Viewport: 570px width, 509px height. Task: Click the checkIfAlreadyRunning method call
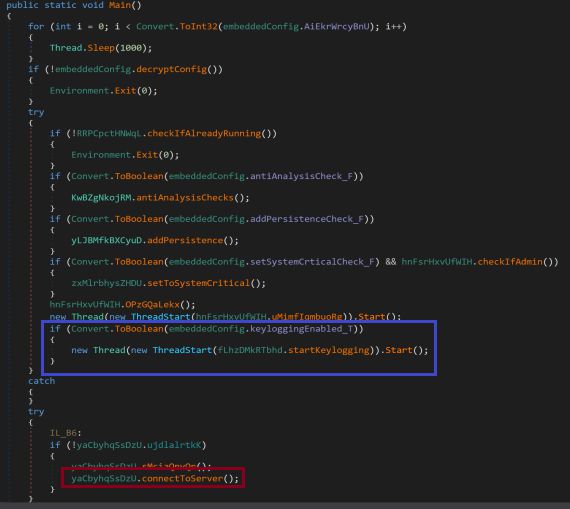pyautogui.click(x=204, y=133)
